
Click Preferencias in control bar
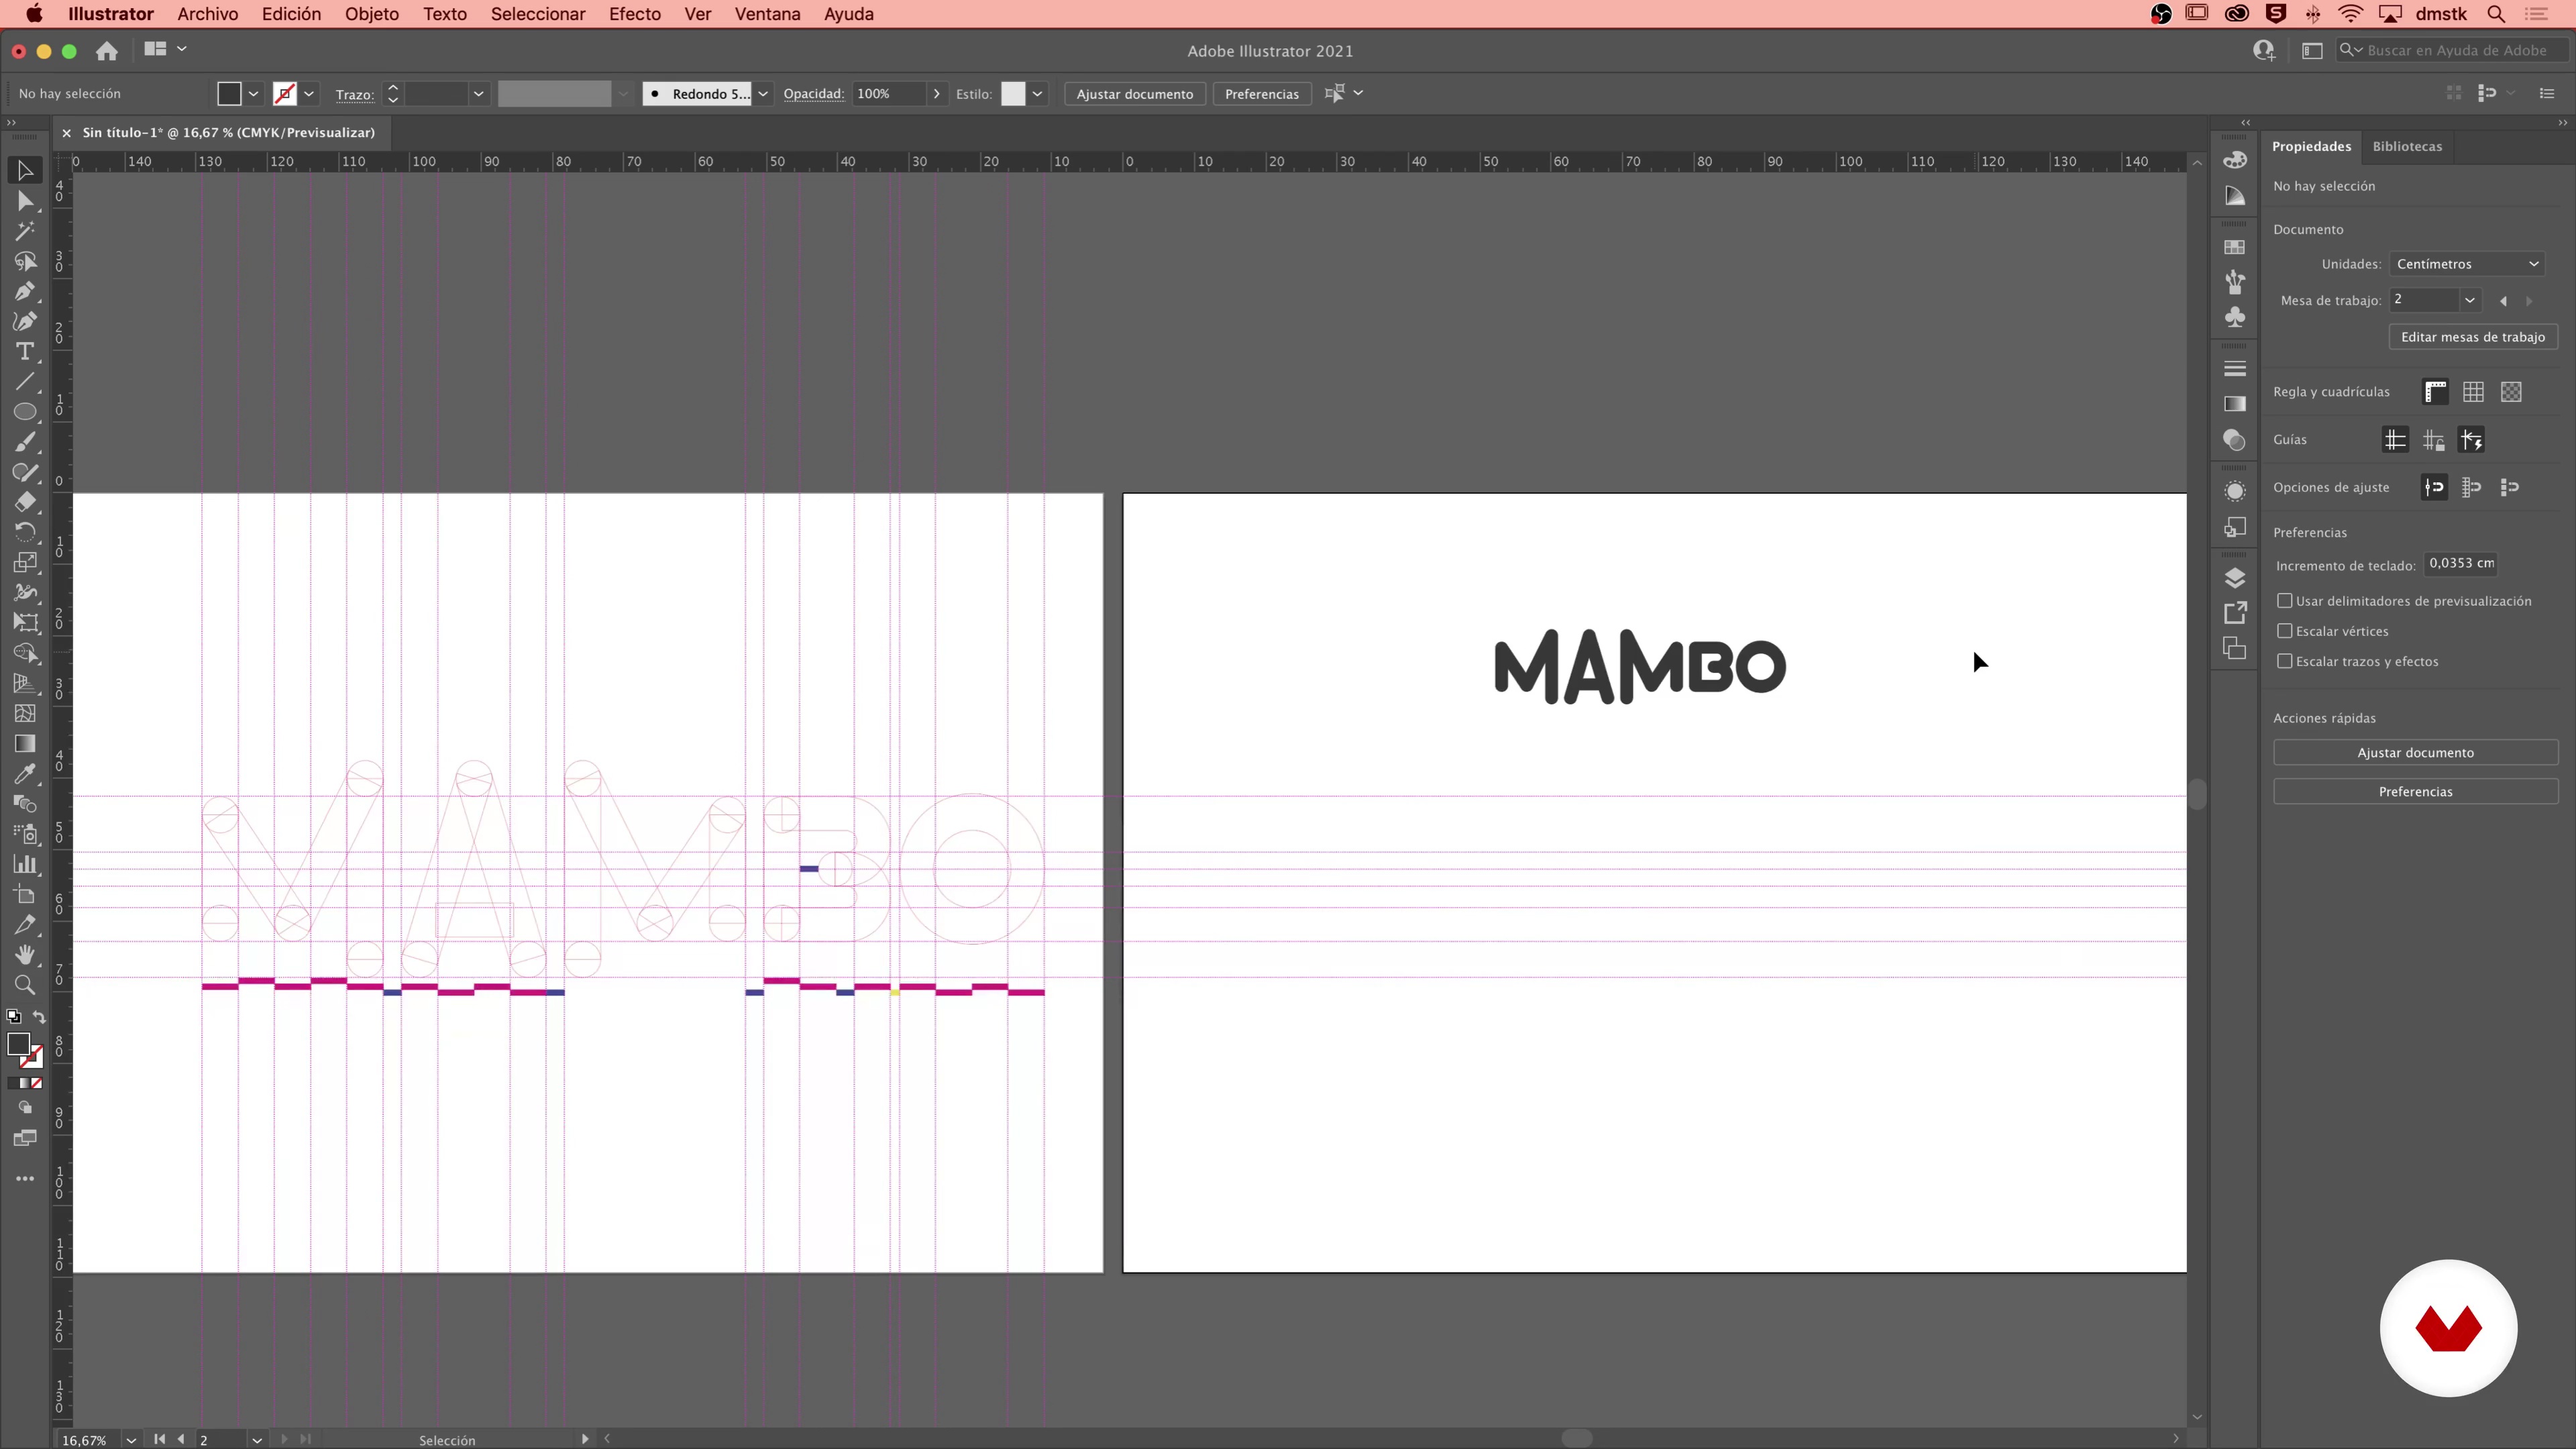1262,94
